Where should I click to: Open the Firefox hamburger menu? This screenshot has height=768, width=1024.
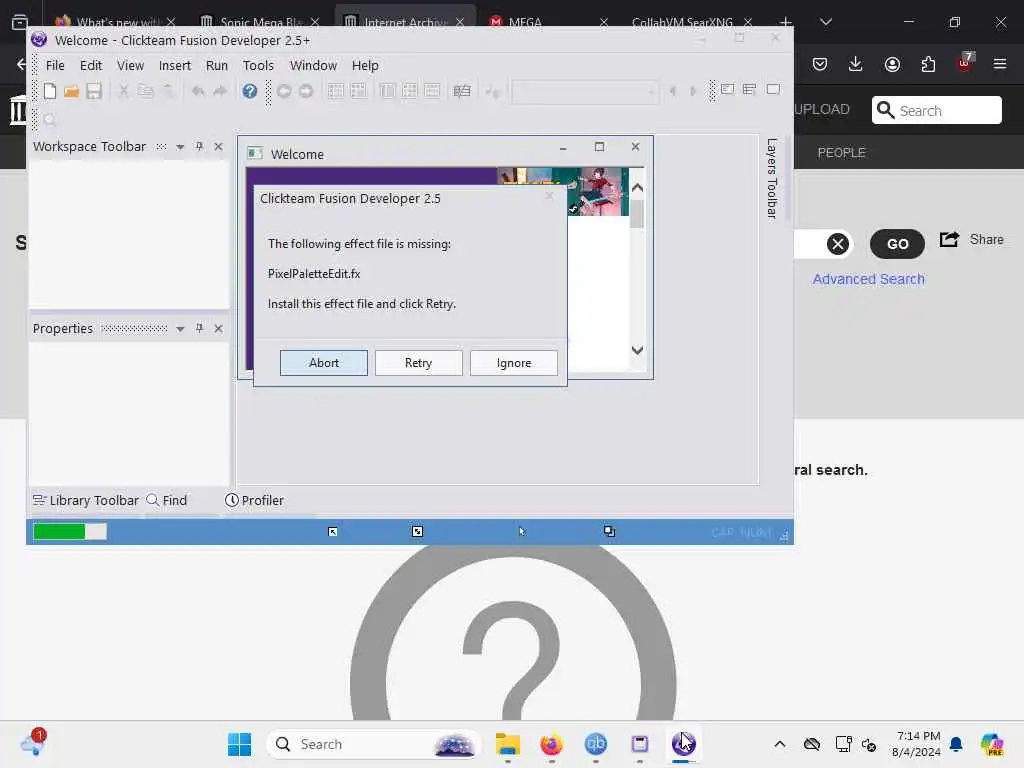point(1000,64)
